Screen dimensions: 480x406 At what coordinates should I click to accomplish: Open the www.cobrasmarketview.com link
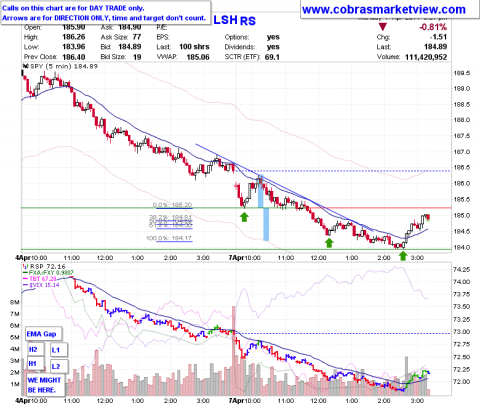point(384,10)
